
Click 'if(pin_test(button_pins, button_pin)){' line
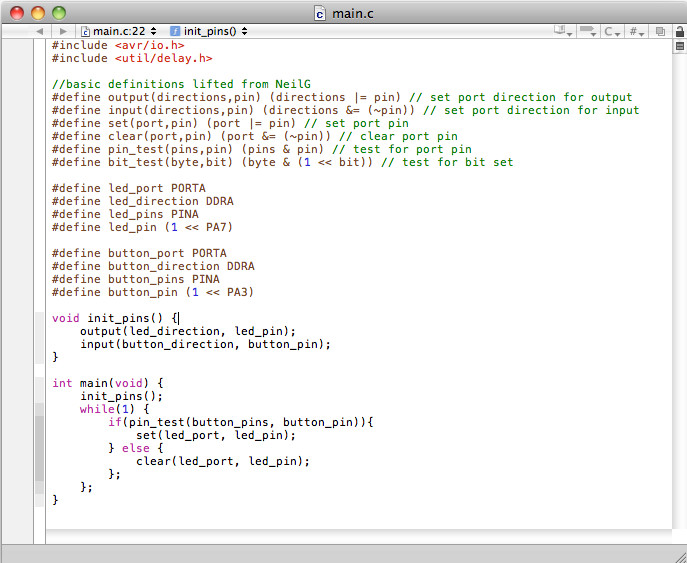241,422
